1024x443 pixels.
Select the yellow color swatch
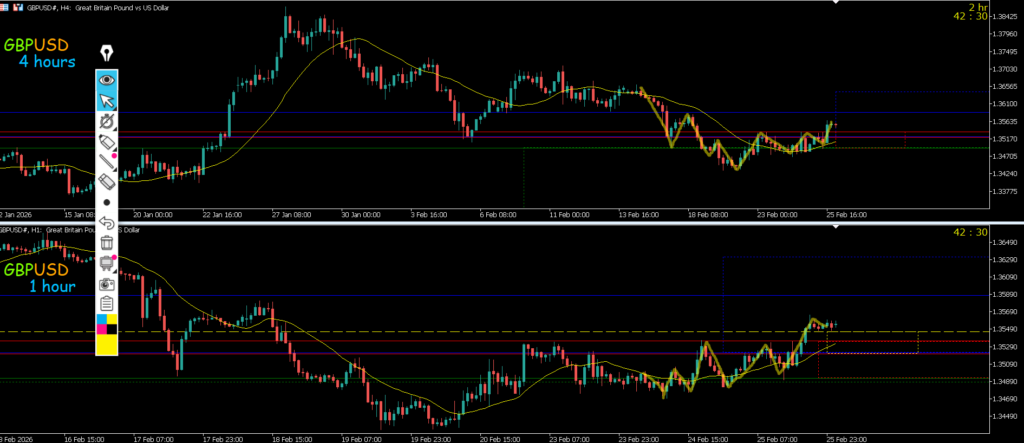tap(107, 344)
